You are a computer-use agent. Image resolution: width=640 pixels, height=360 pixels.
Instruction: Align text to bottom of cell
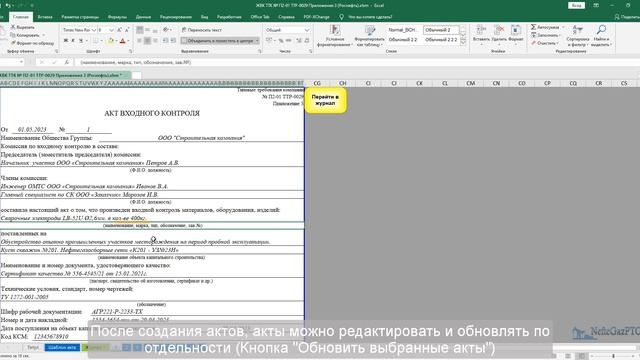click(x=155, y=30)
